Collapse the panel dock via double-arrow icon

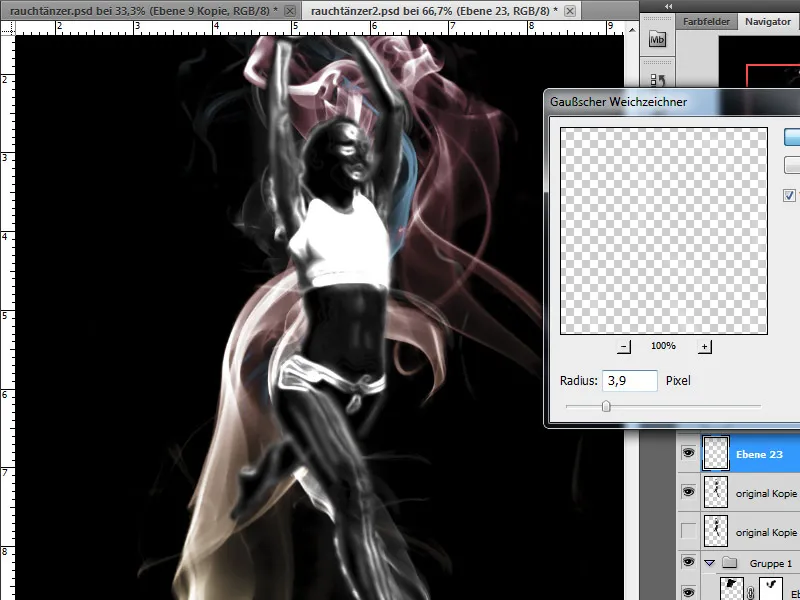[667, 6]
